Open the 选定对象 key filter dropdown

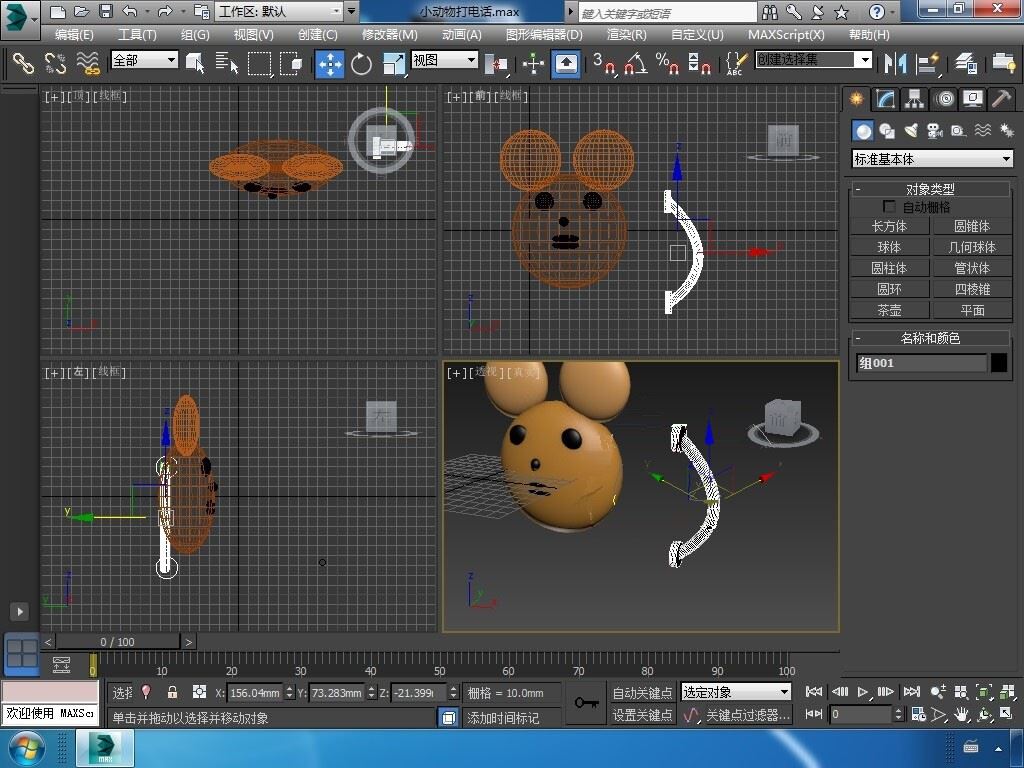736,692
